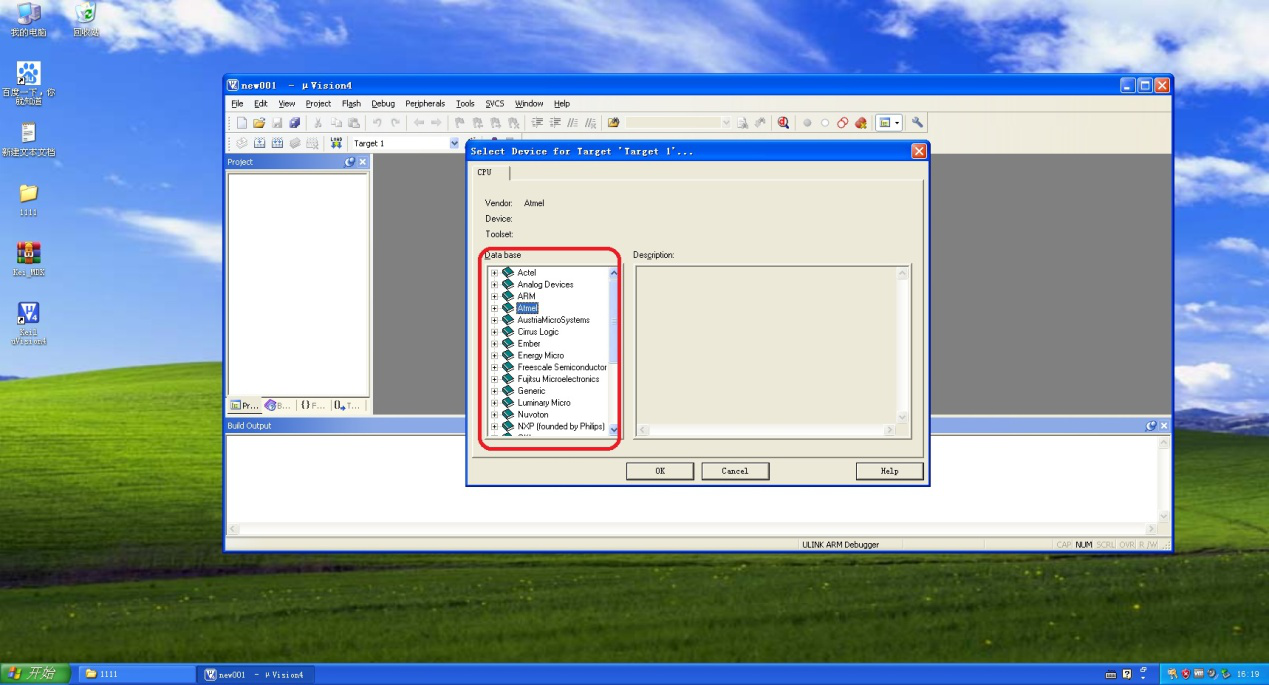Select NXP (founded by Philips) entry
The height and width of the screenshot is (685, 1269).
point(561,426)
